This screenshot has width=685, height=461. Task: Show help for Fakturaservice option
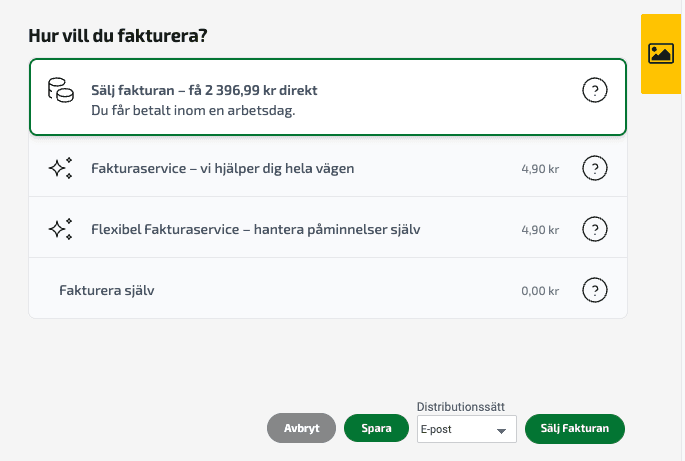(x=595, y=169)
